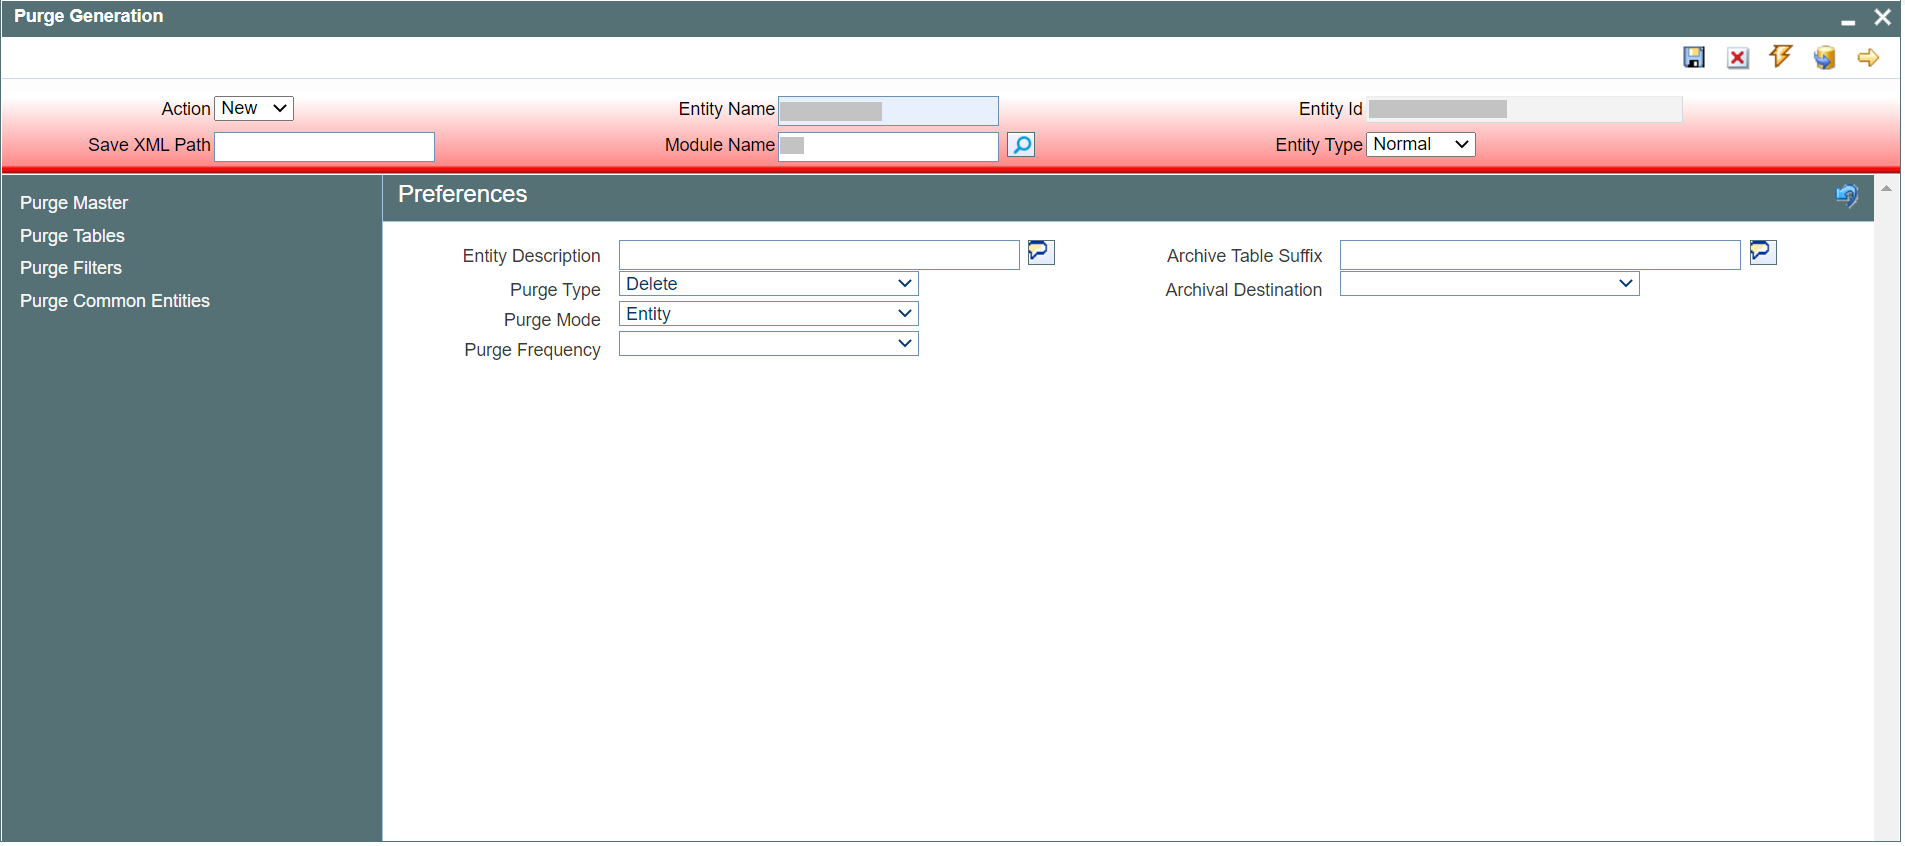Screen dimensions: 1905x846
Task: Select Purge Master in the left panel
Action: tap(74, 203)
